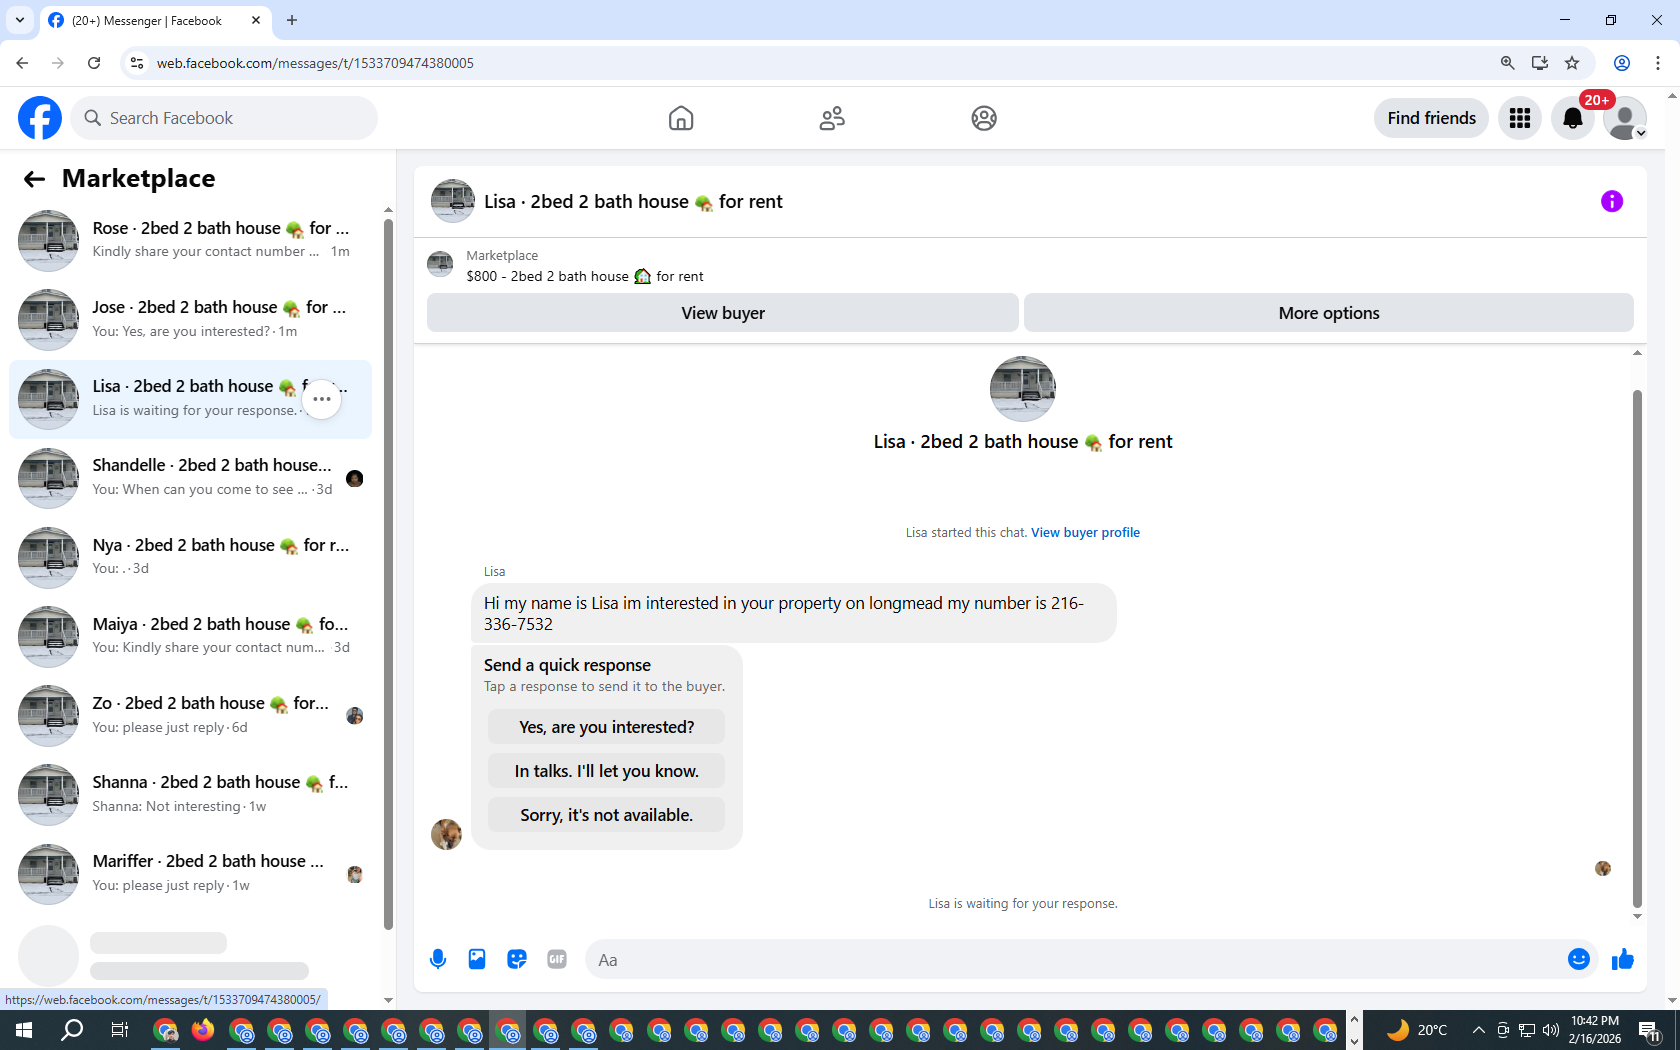
Task: Open the volume control in system tray
Action: click(x=1551, y=1030)
